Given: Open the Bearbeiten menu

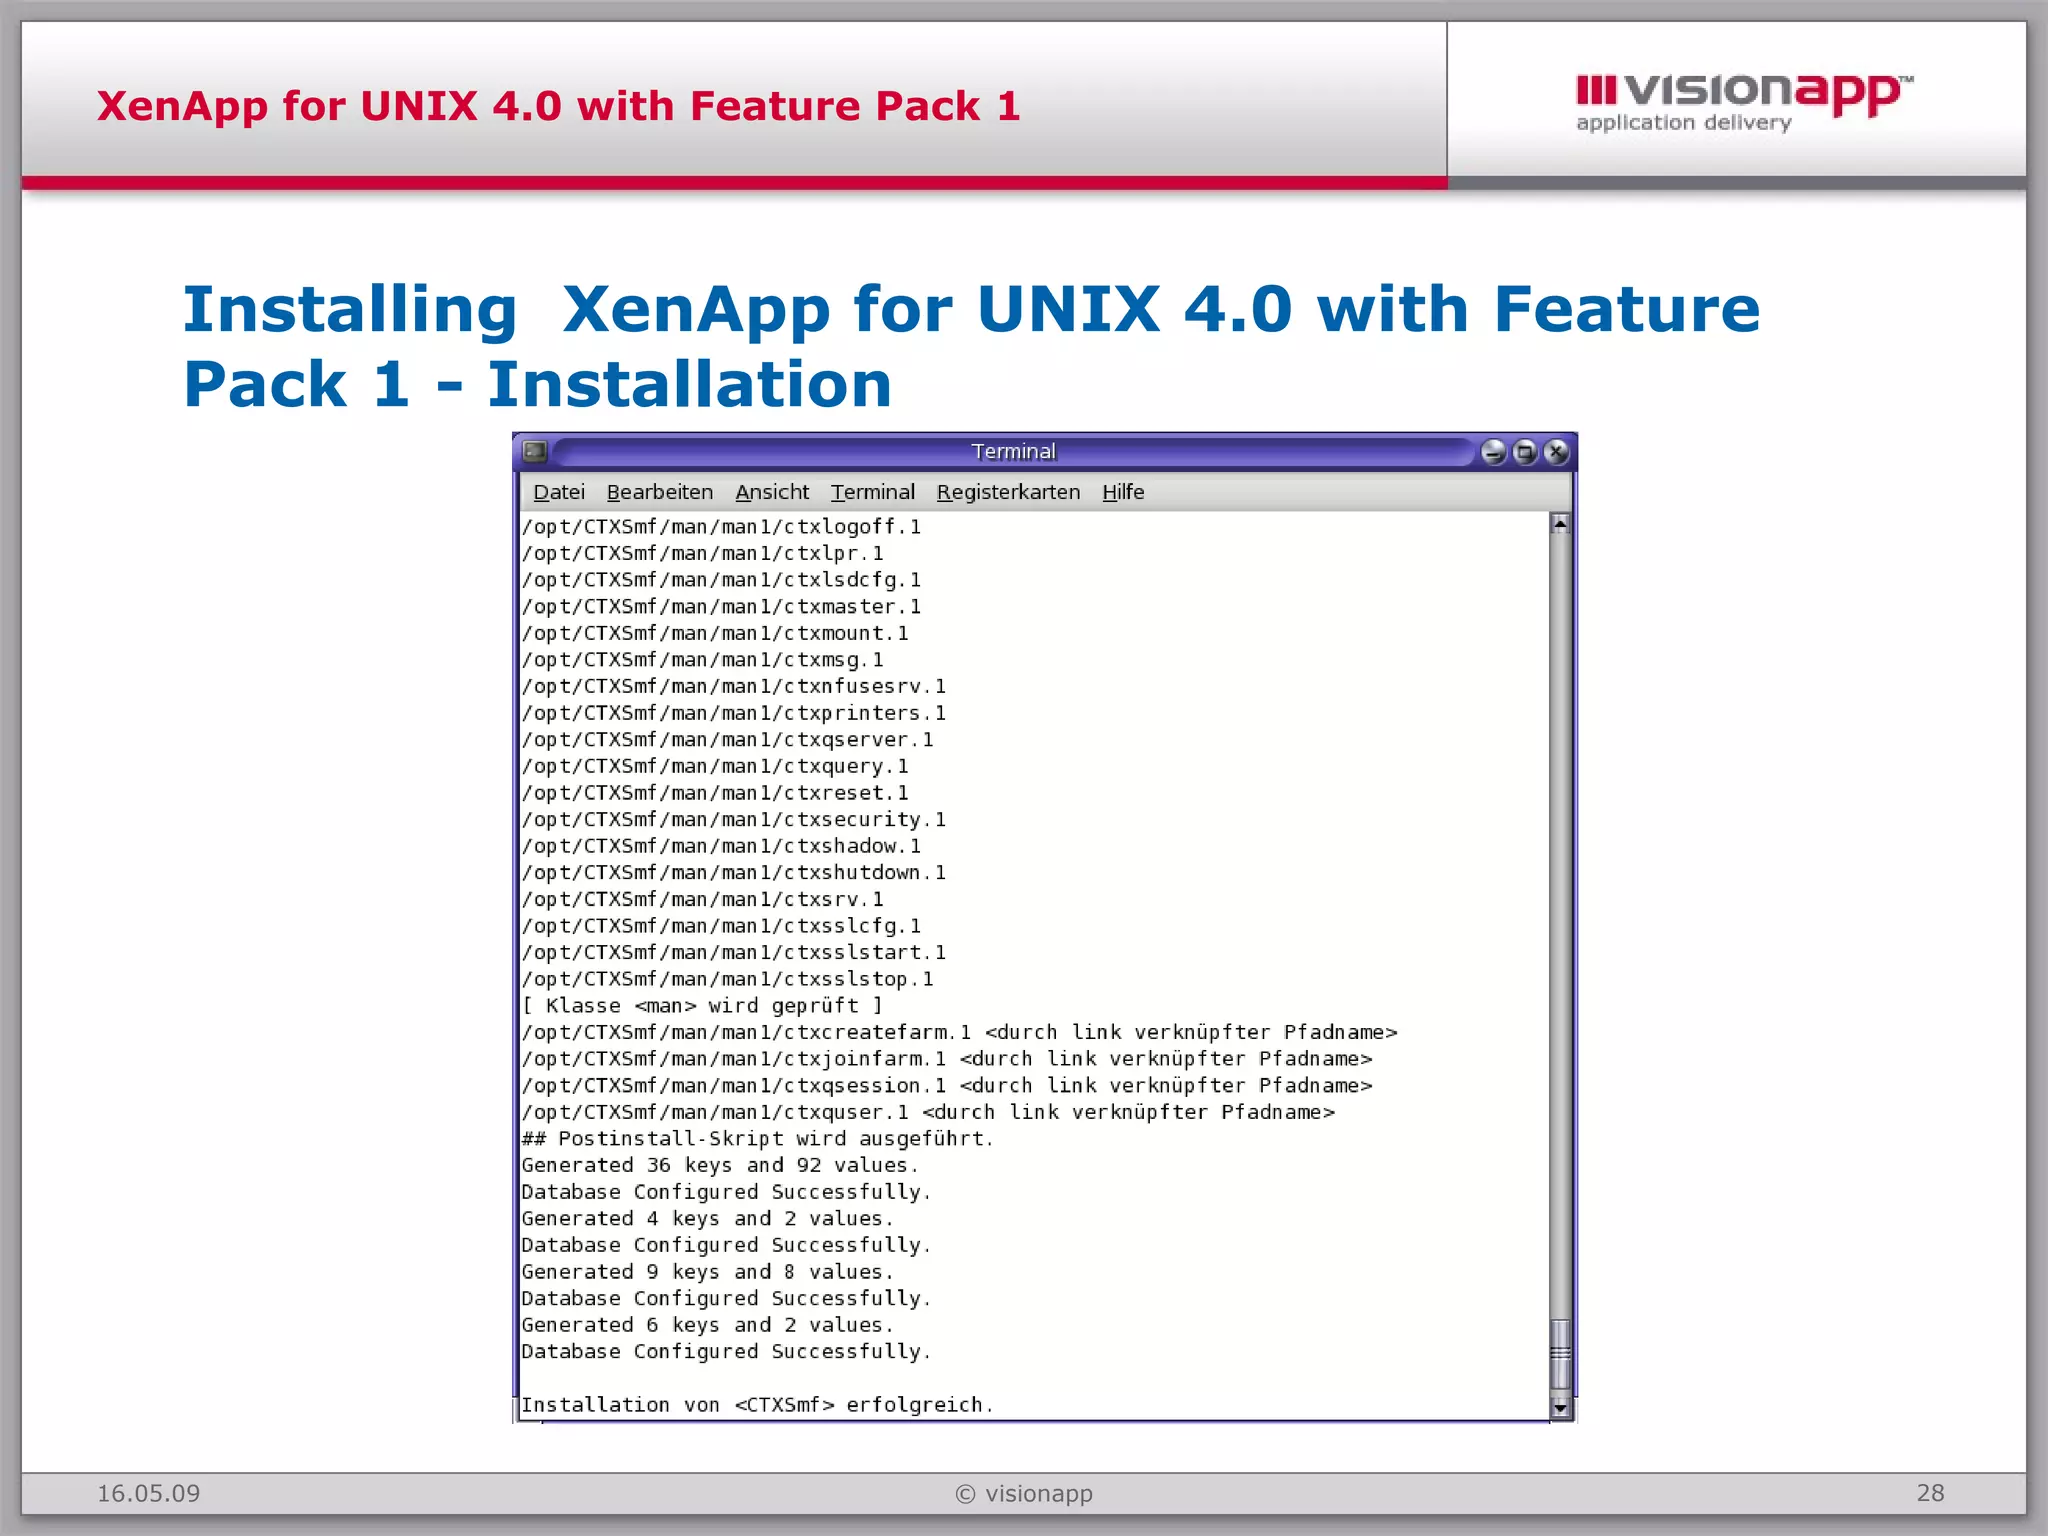Looking at the screenshot, I should tap(659, 492).
